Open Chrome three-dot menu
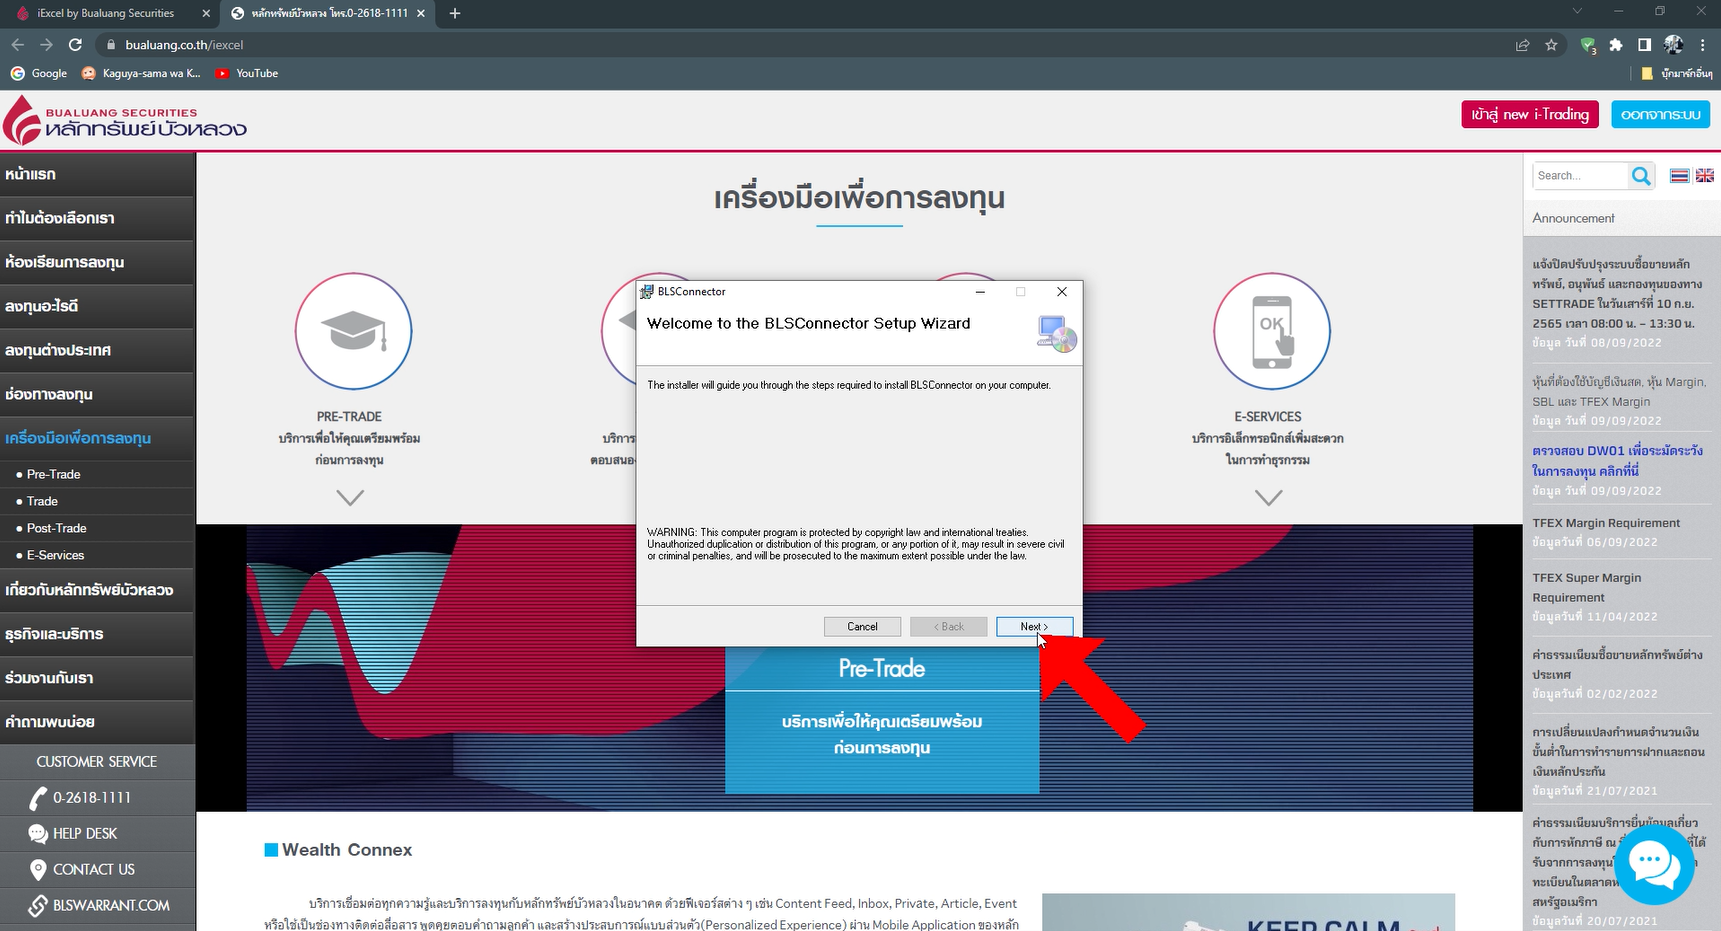1721x931 pixels. tap(1702, 45)
